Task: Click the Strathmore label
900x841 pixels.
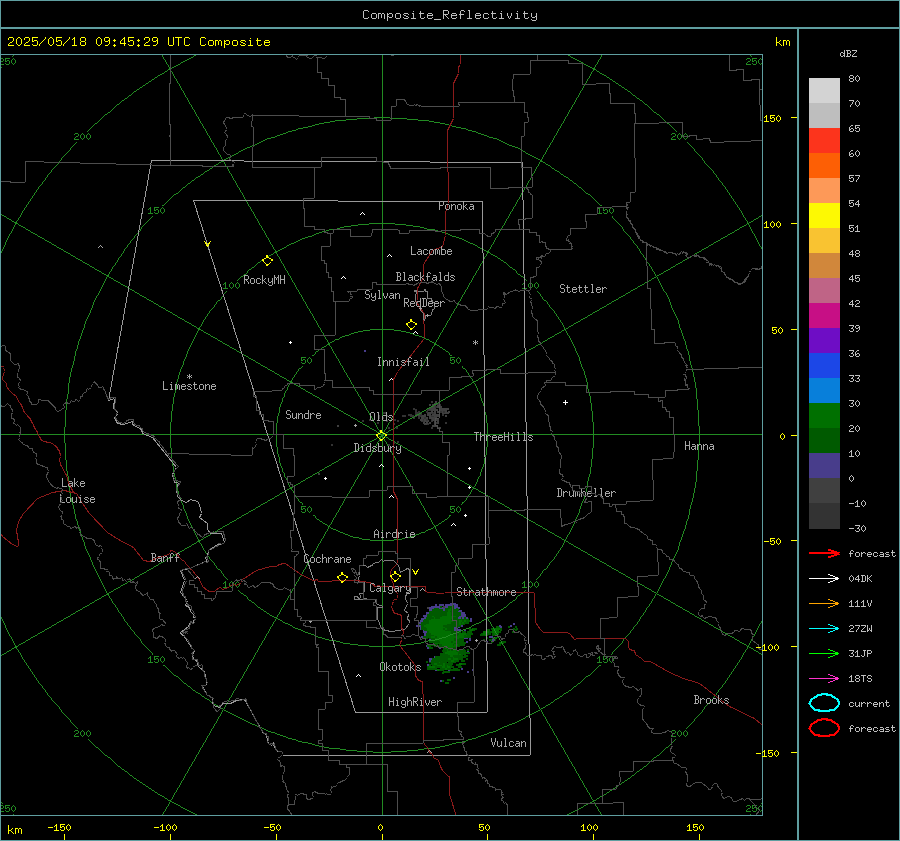Action: pos(486,592)
